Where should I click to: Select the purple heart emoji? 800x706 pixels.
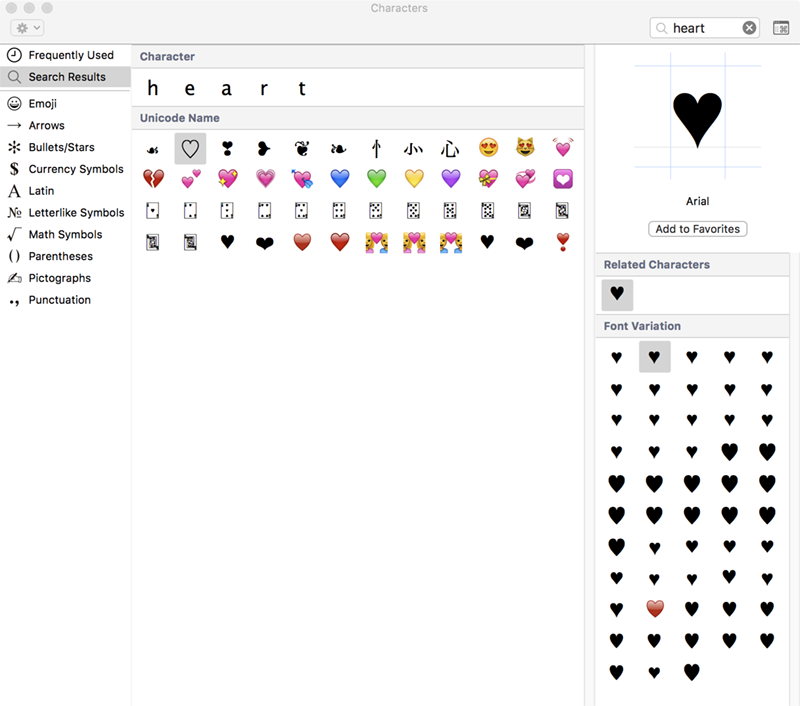[451, 179]
